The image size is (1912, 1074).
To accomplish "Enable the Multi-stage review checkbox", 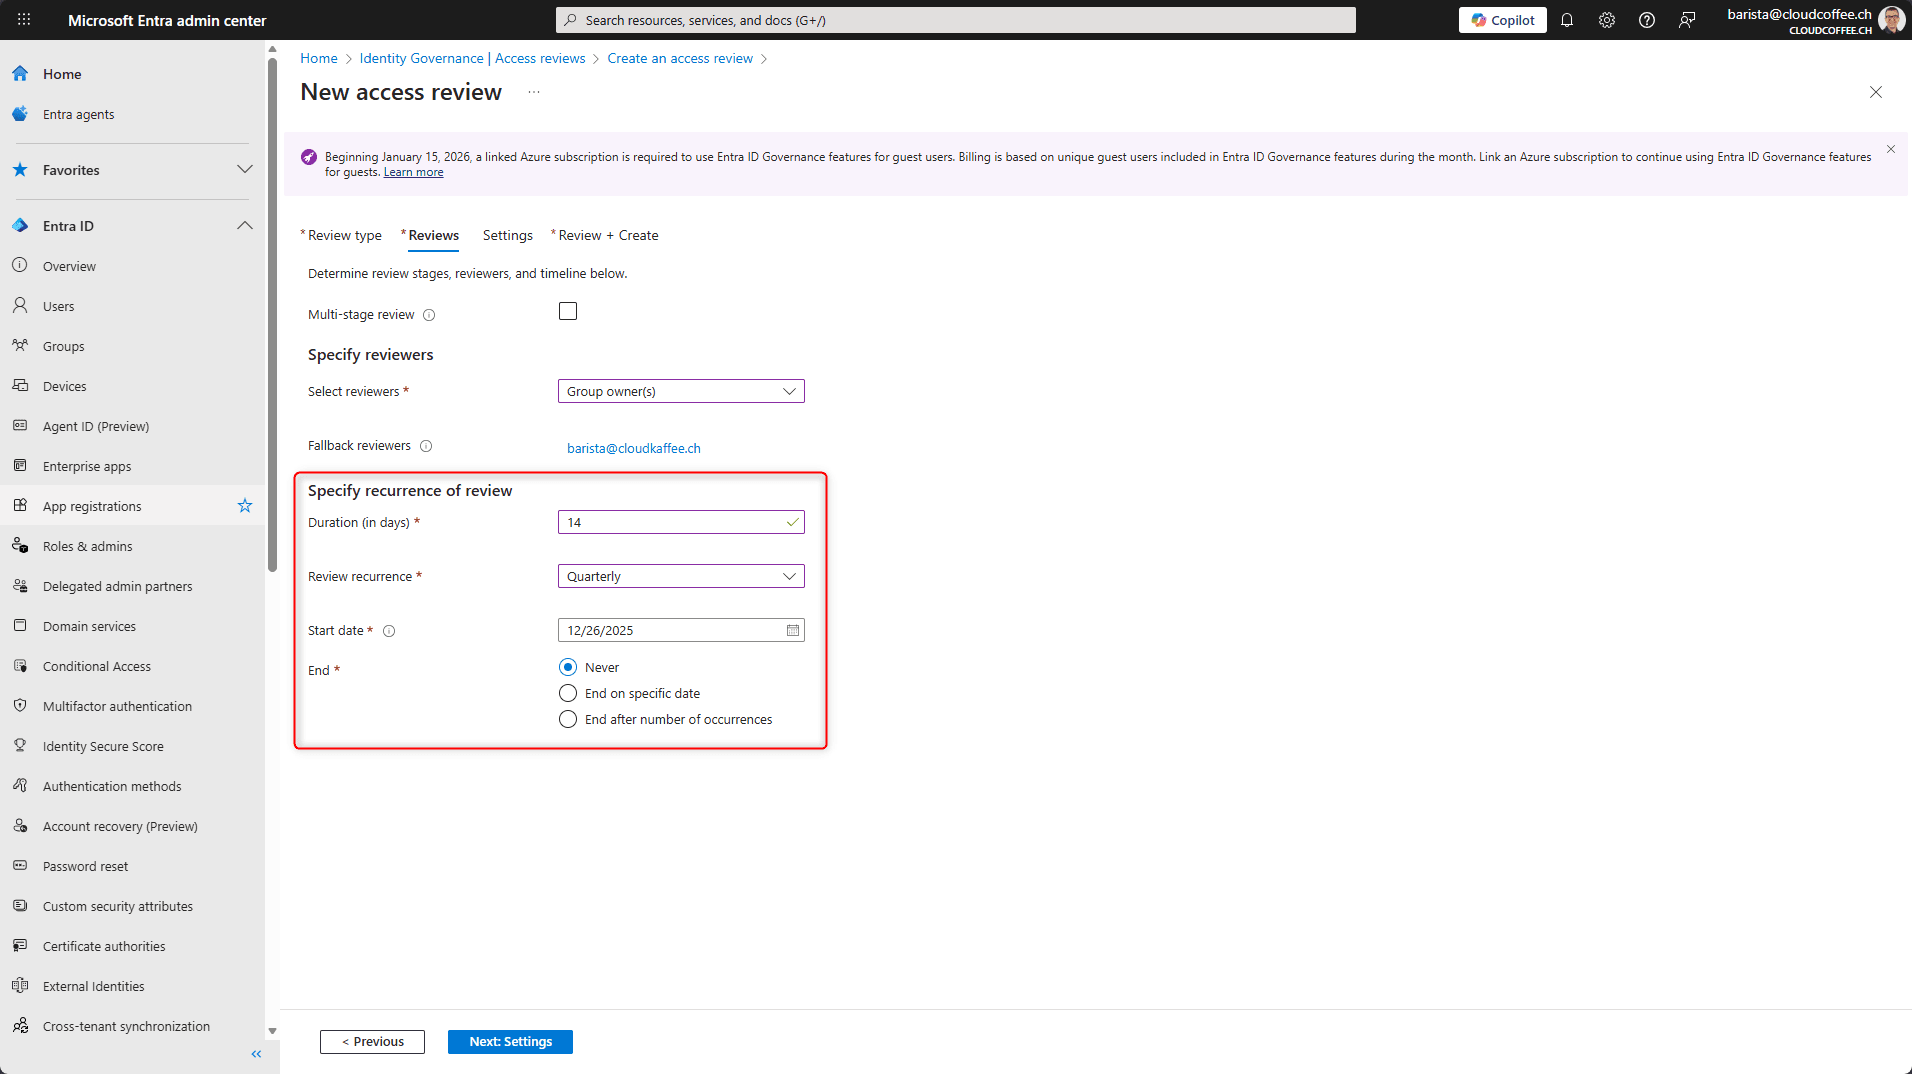I will 568,312.
